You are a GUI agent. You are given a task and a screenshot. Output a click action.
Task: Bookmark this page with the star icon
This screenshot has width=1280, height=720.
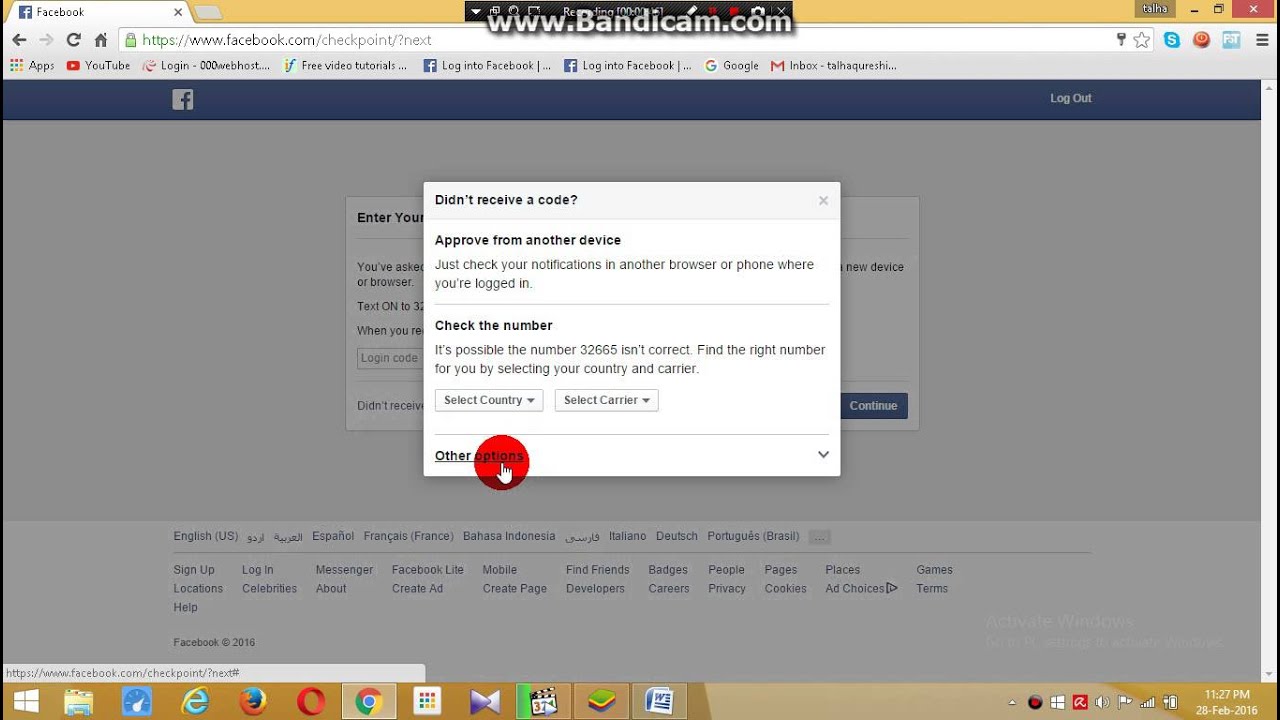pos(1142,40)
